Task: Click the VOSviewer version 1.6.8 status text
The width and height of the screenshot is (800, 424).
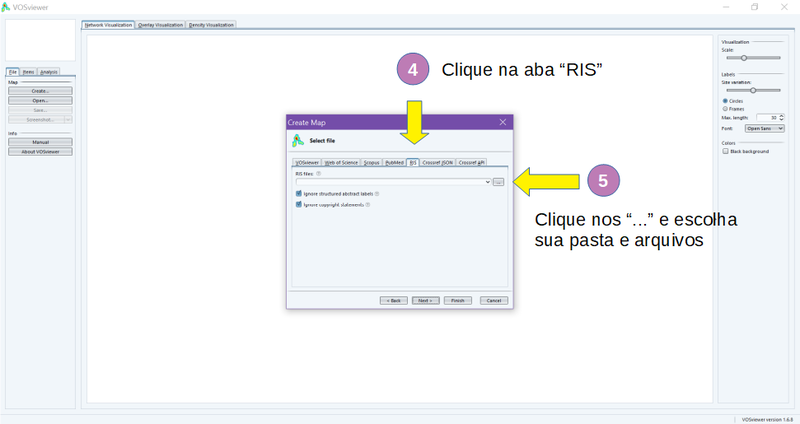Action: point(767,419)
